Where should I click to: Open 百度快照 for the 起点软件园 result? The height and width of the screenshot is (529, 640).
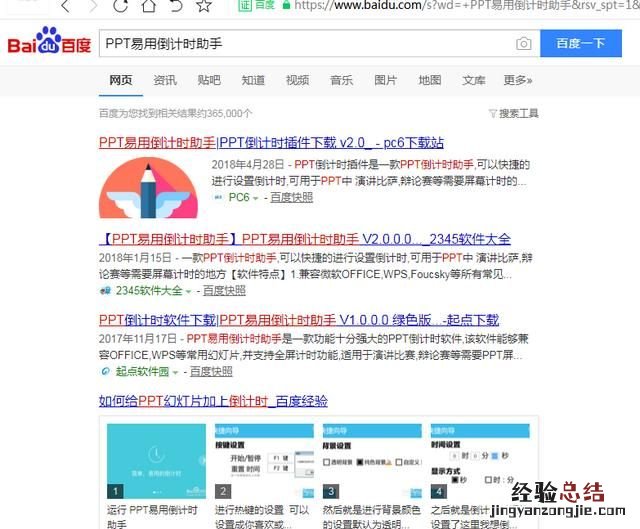[211, 371]
